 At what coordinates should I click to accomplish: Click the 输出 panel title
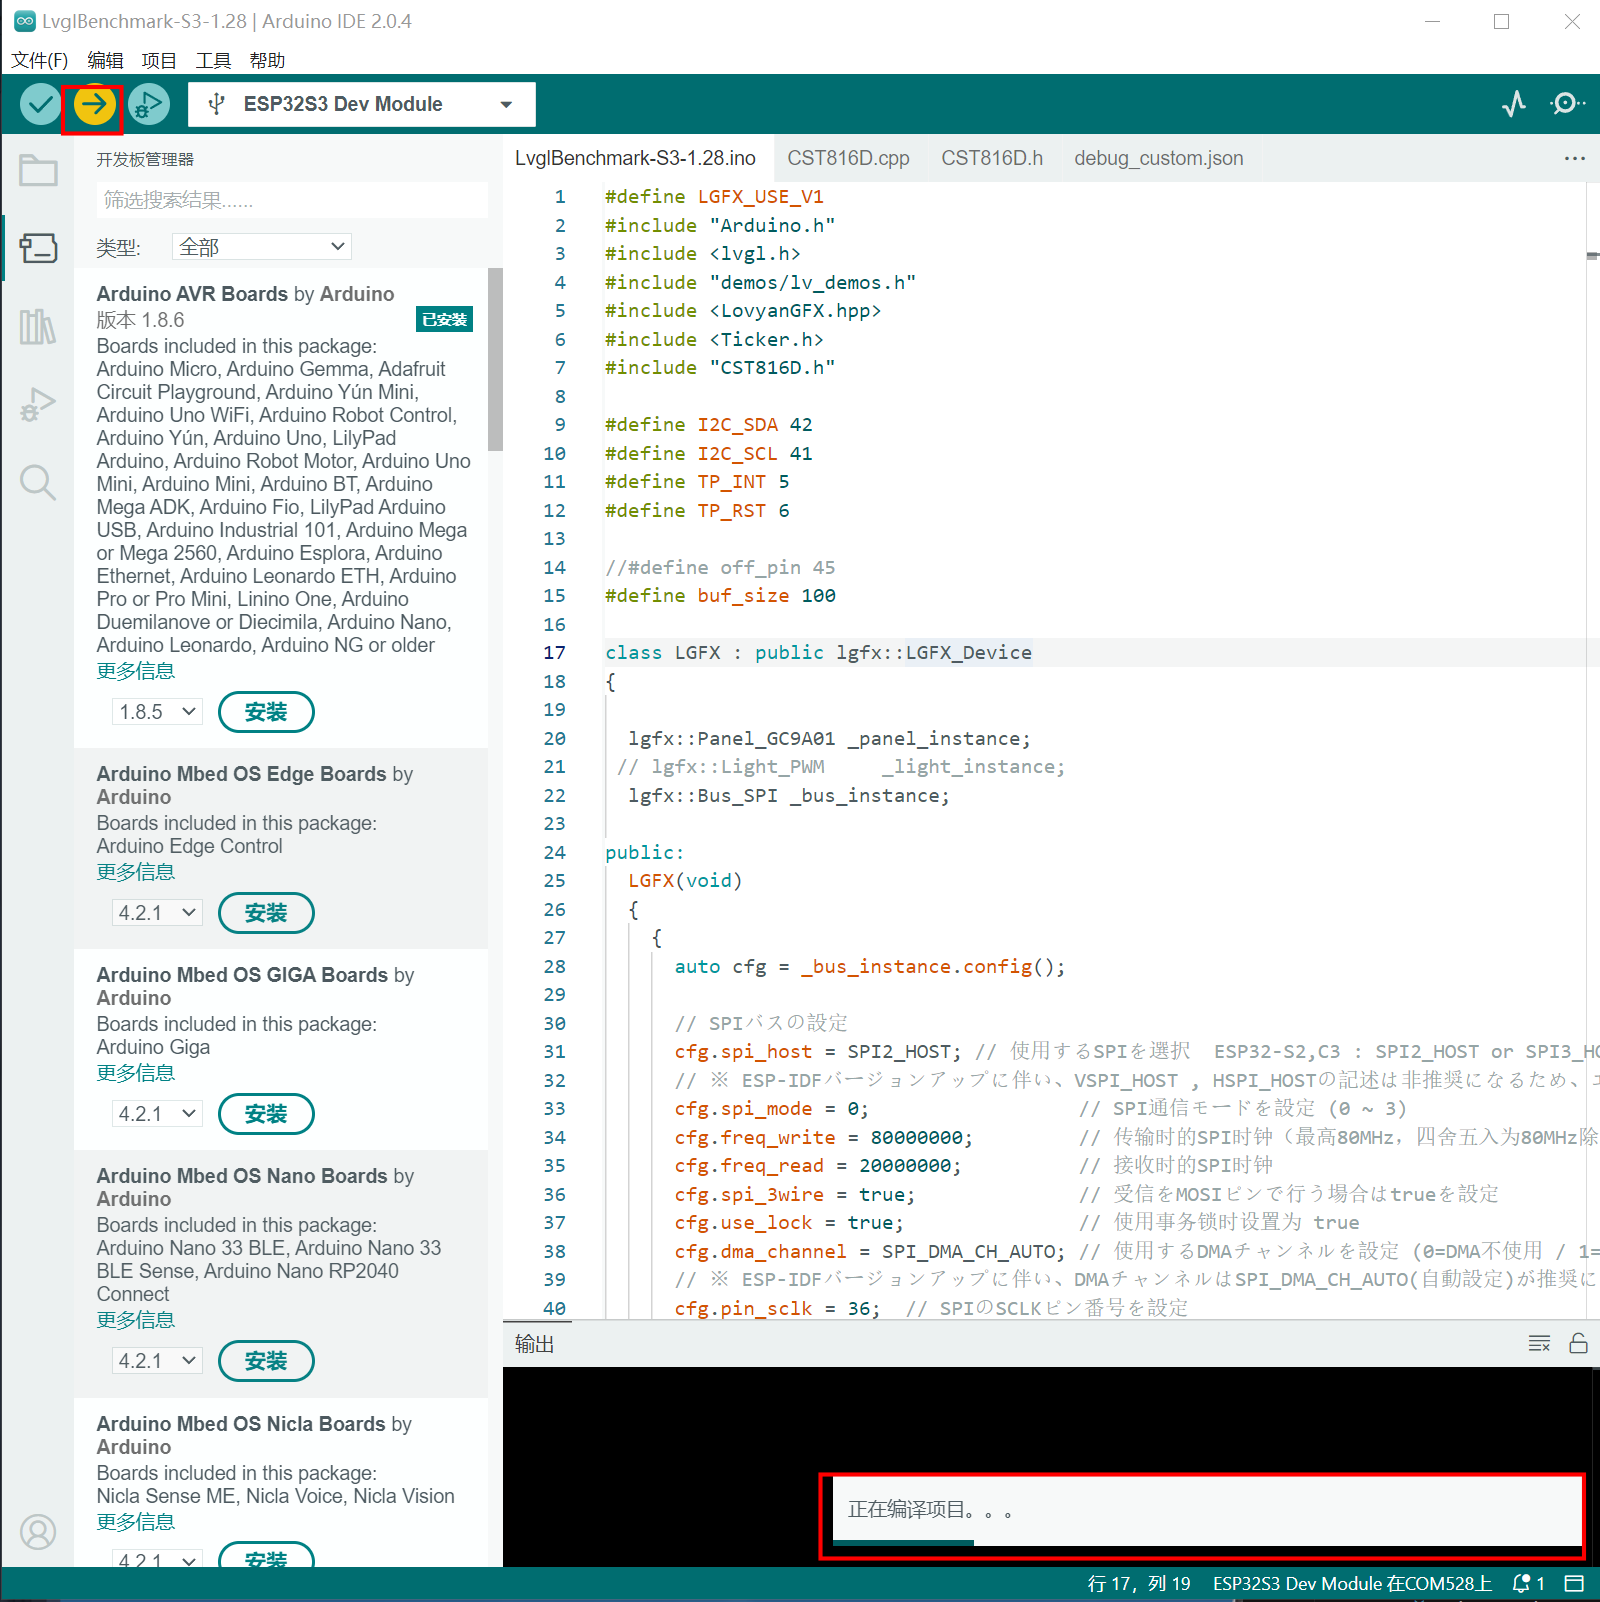[x=535, y=1344]
